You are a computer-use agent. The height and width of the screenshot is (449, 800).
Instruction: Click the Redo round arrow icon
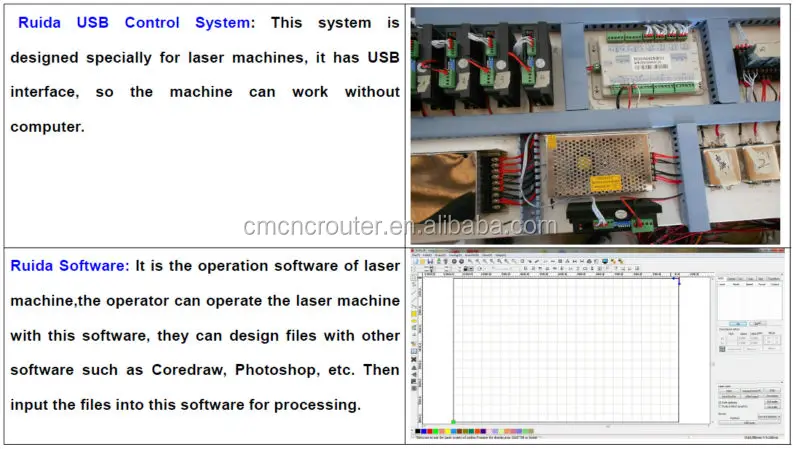[x=461, y=261]
